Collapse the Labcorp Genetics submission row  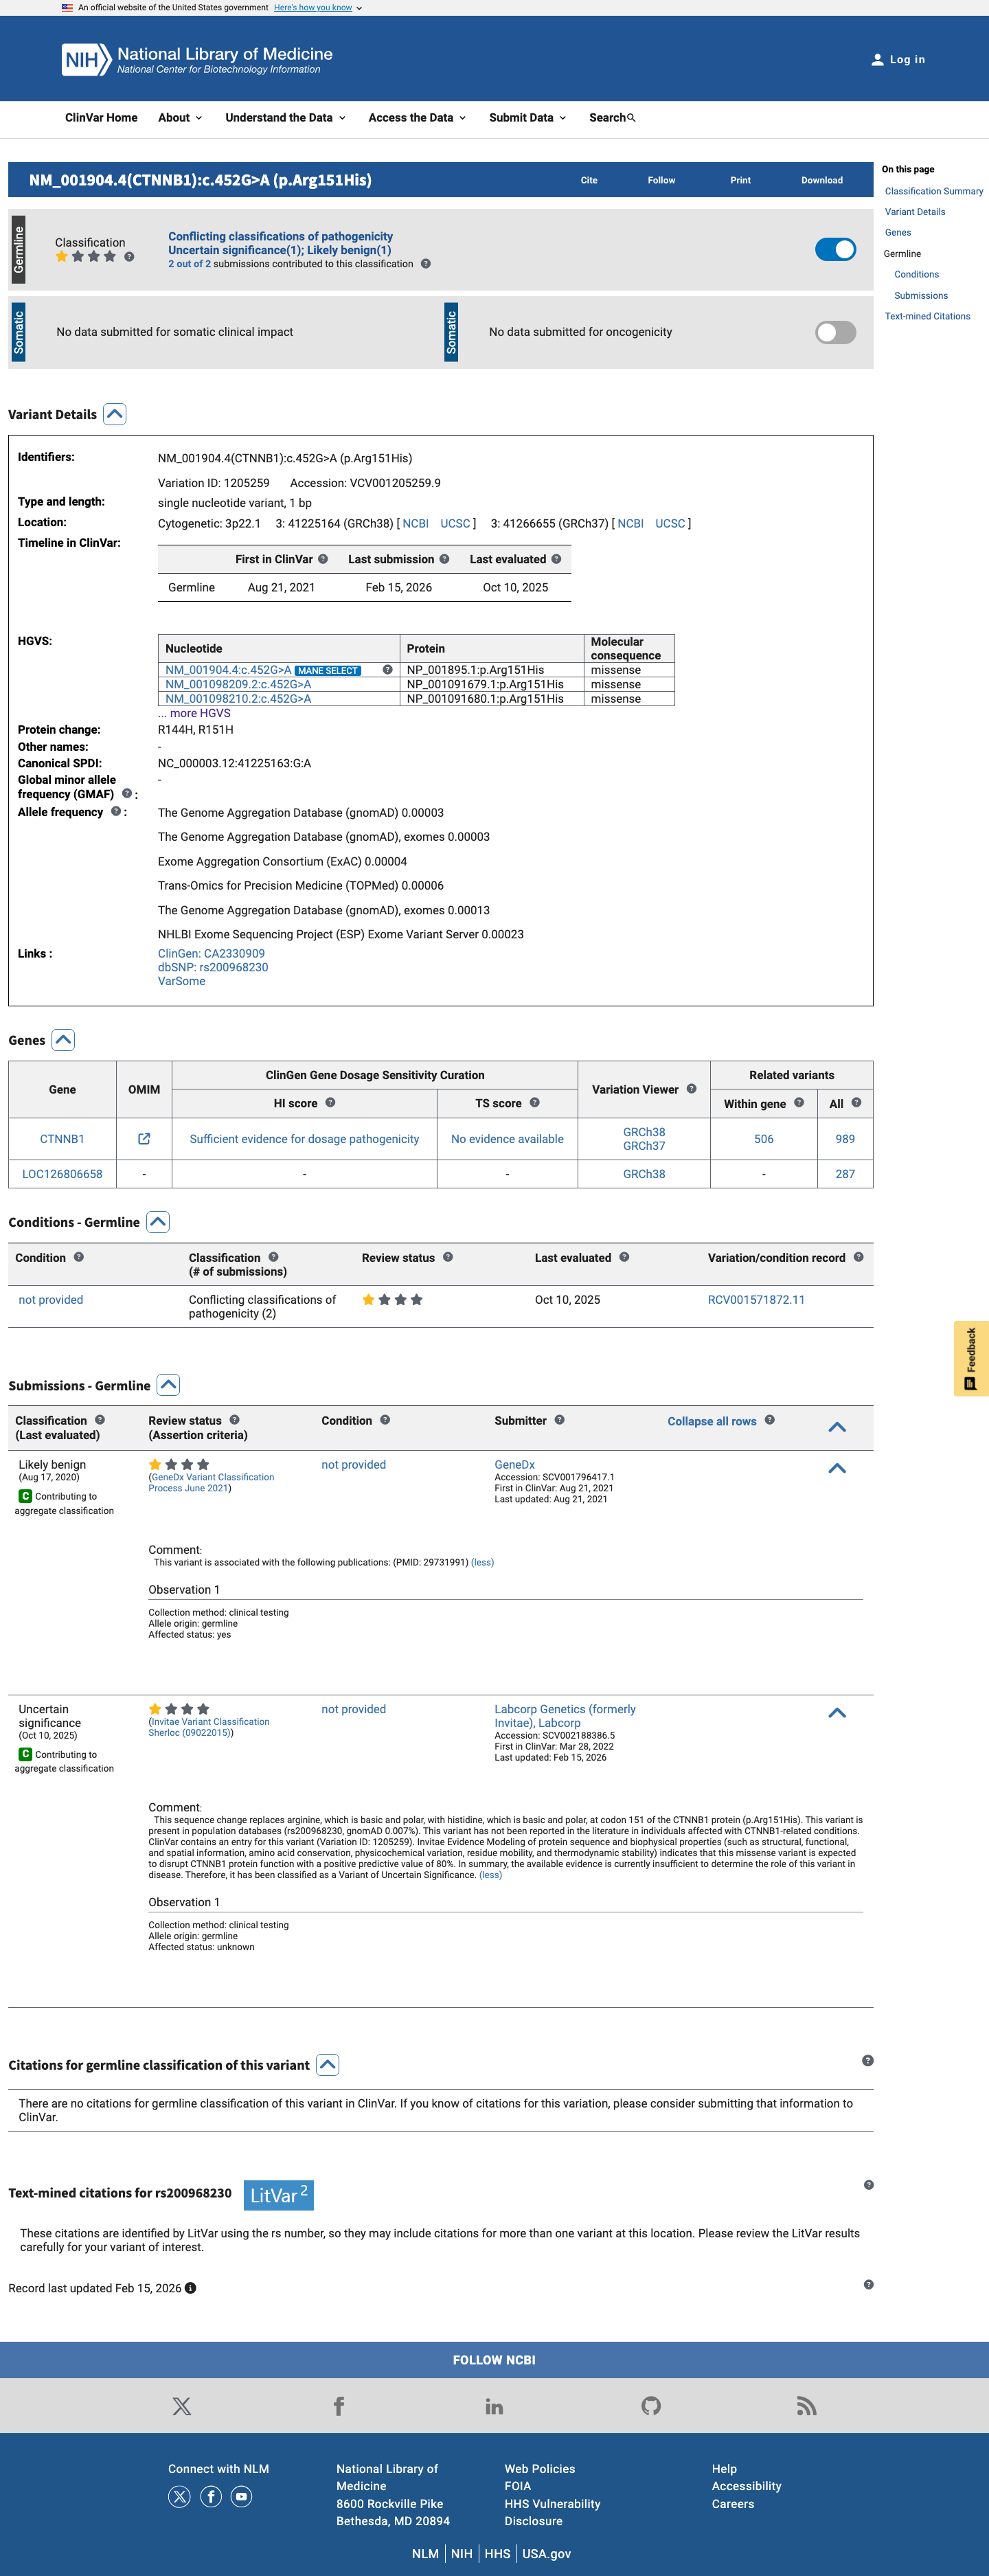click(837, 1713)
